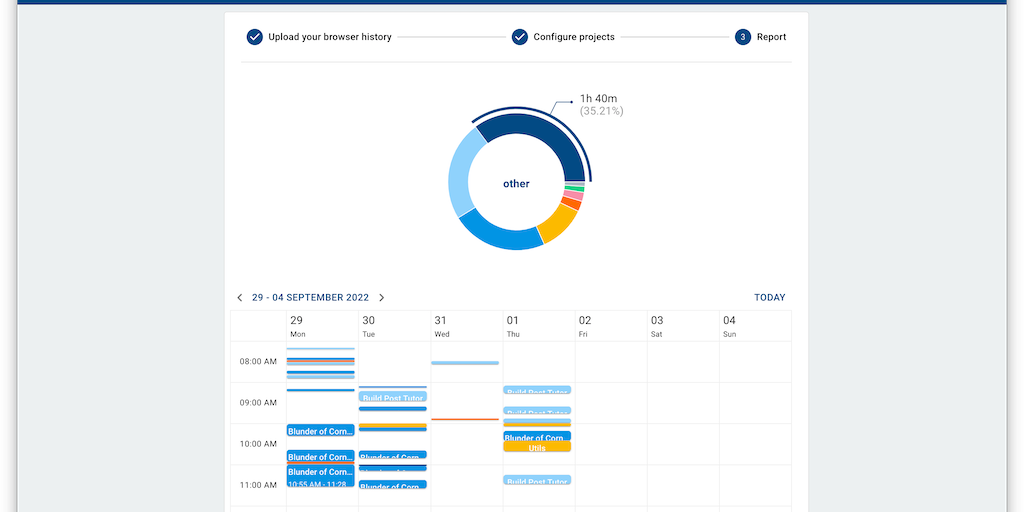Open the 'Upload your browser history' step
The height and width of the screenshot is (512, 1024).
coord(330,37)
